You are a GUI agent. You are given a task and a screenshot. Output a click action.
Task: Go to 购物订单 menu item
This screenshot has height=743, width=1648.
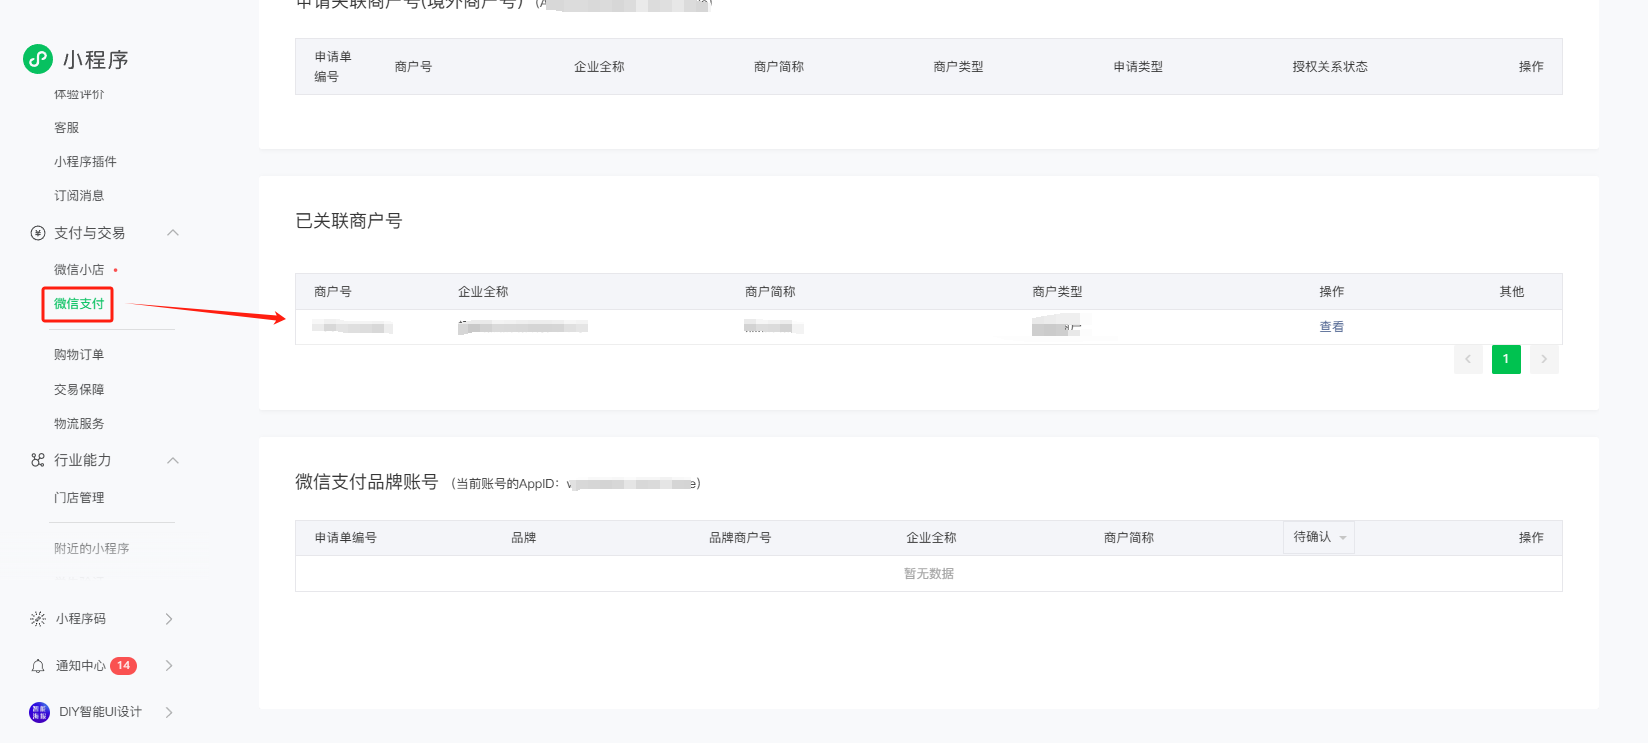click(x=79, y=355)
